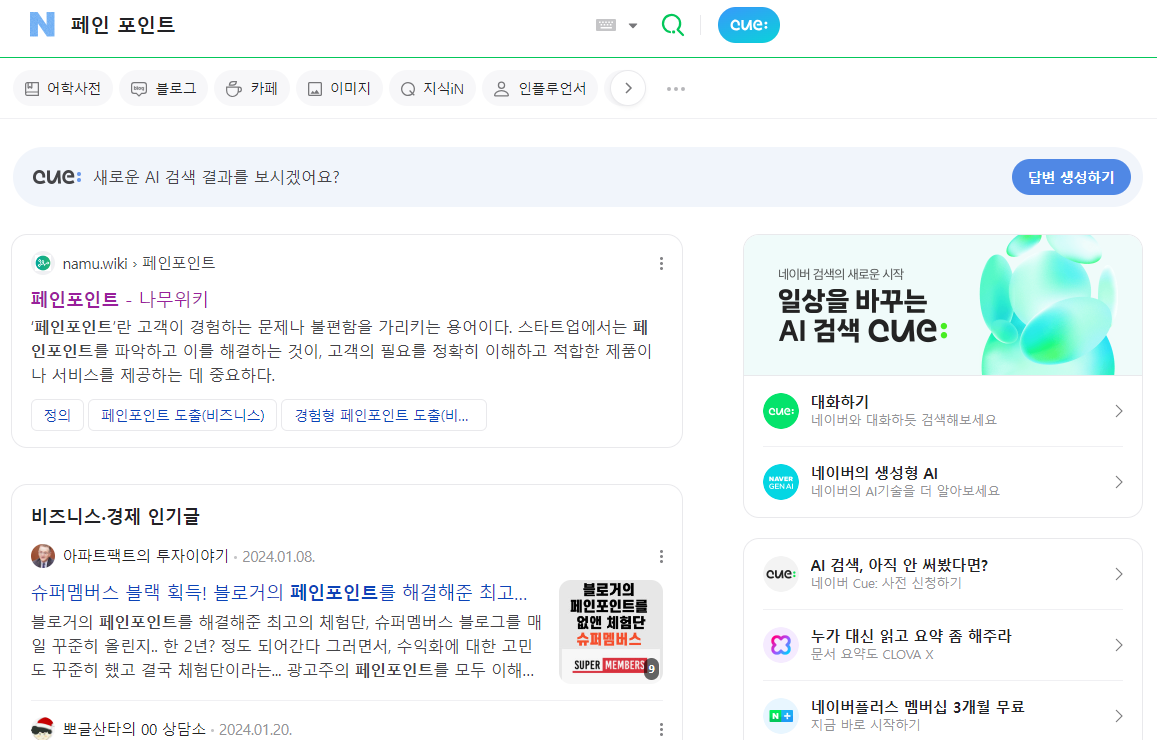This screenshot has width=1157, height=740.
Task: Open 네이버플러스 멤버십 3개월 무료 item
Action: tap(942, 716)
